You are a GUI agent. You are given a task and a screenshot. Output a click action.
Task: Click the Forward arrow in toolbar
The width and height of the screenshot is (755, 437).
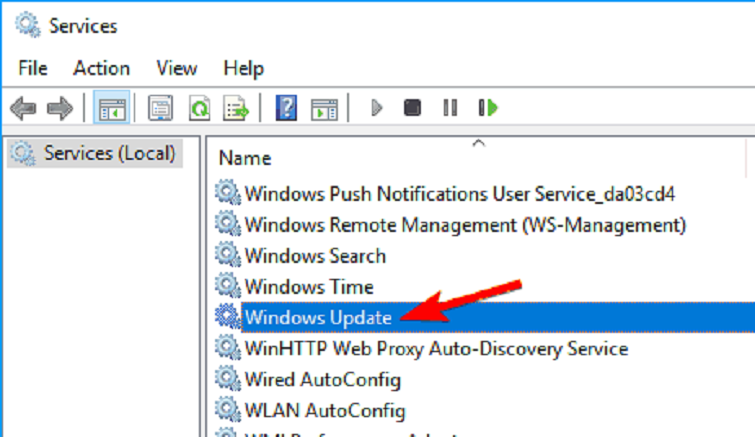(60, 108)
